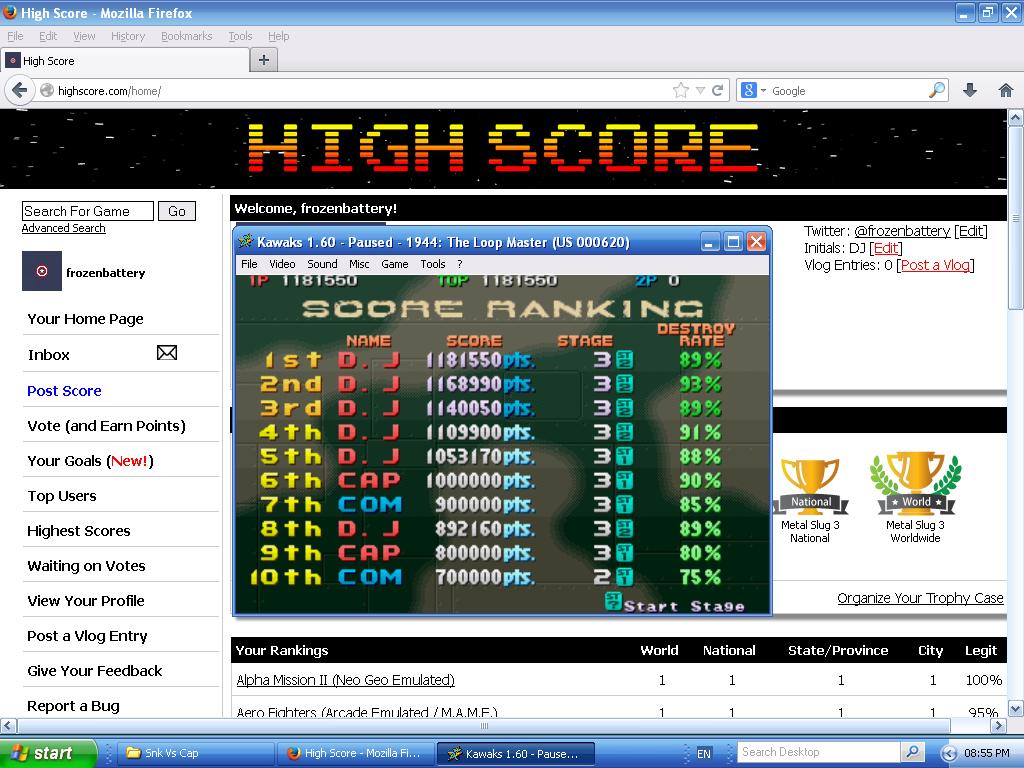Click the vertical scrollbar up arrow
The height and width of the screenshot is (768, 1024).
(1016, 118)
